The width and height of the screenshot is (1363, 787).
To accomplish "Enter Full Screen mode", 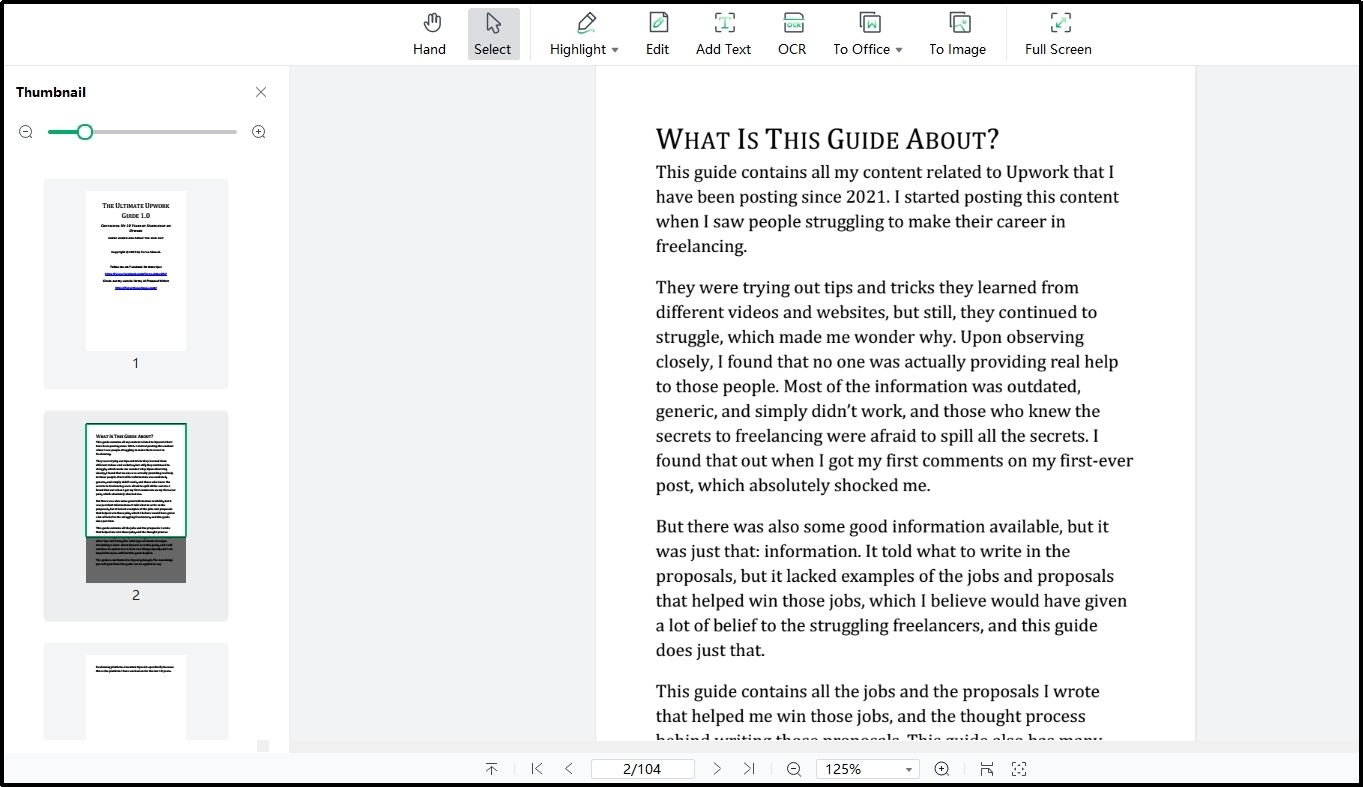I will (x=1058, y=34).
